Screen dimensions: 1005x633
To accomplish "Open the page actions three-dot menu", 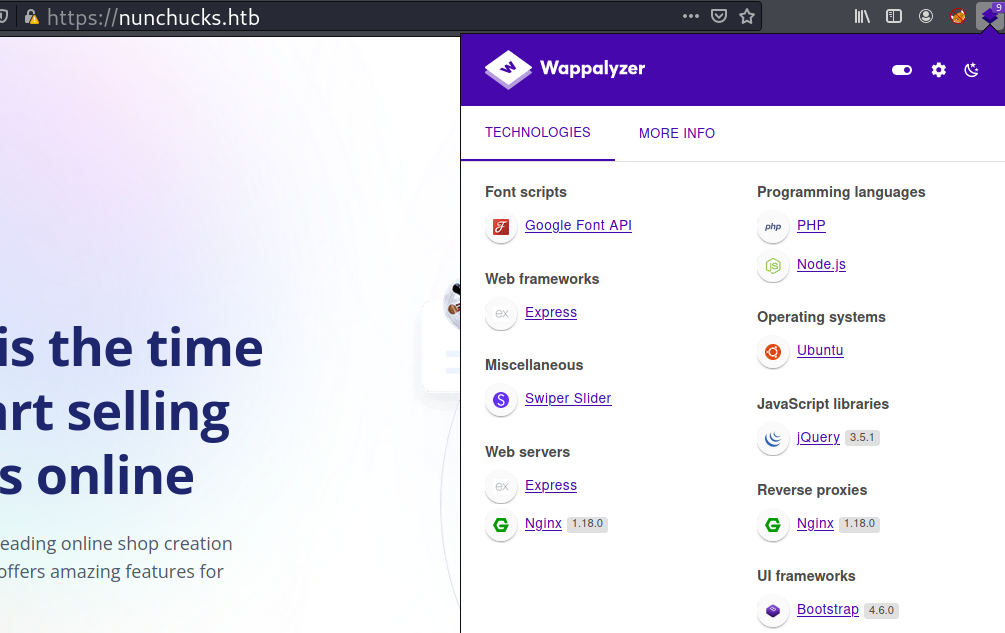I will [691, 16].
